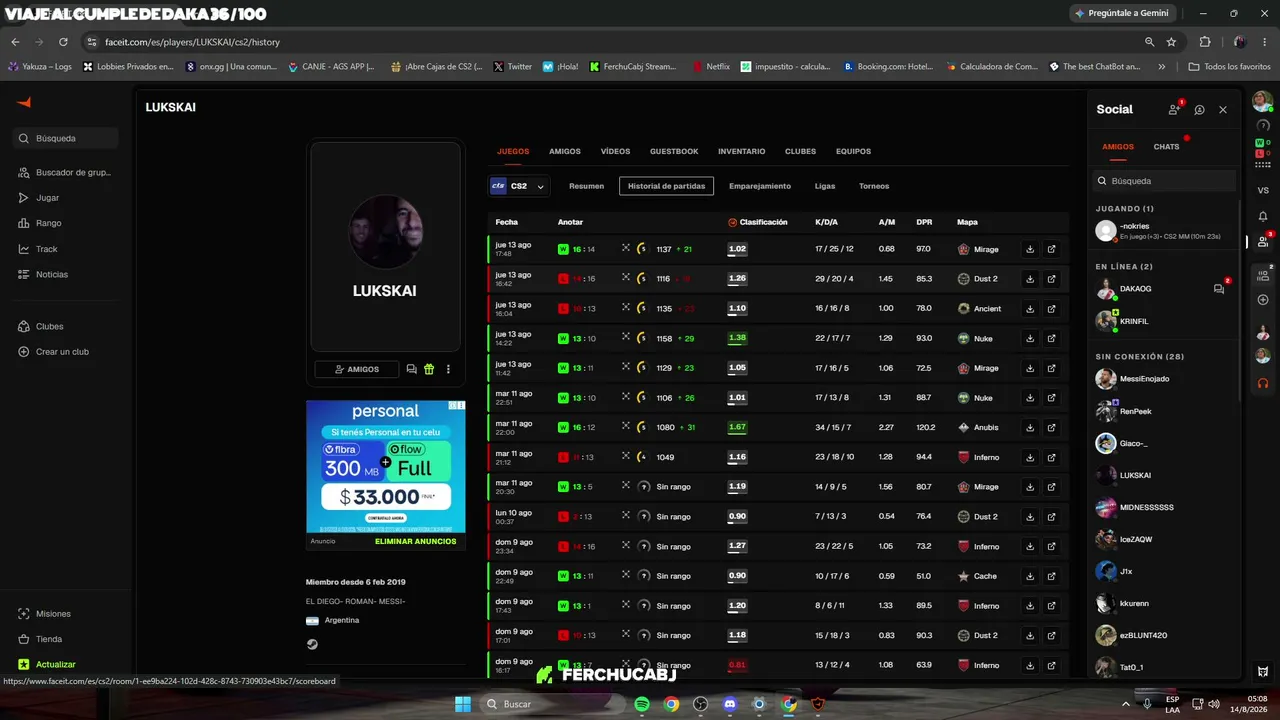
Task: Open chat with LUKSKAI from profile card
Action: 411,369
